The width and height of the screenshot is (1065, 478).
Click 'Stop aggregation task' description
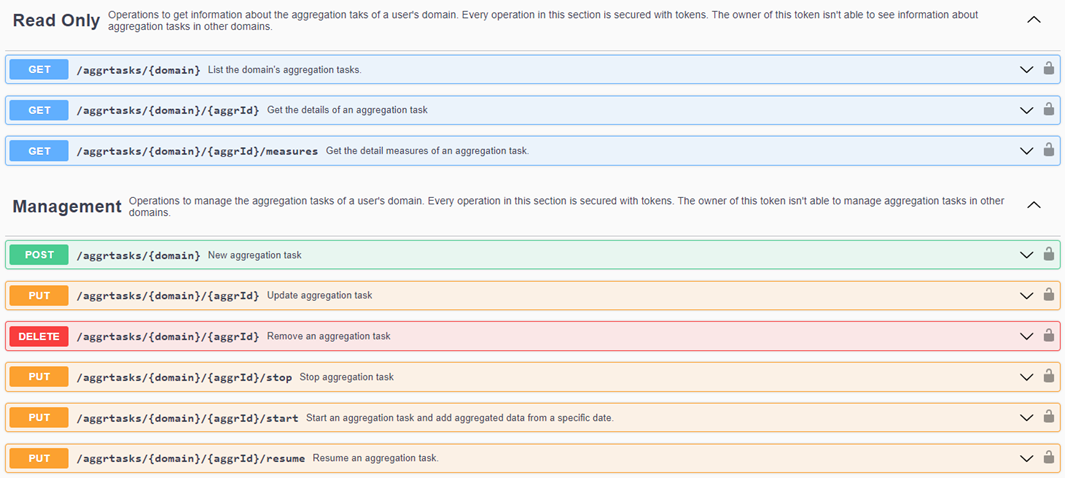tap(346, 378)
